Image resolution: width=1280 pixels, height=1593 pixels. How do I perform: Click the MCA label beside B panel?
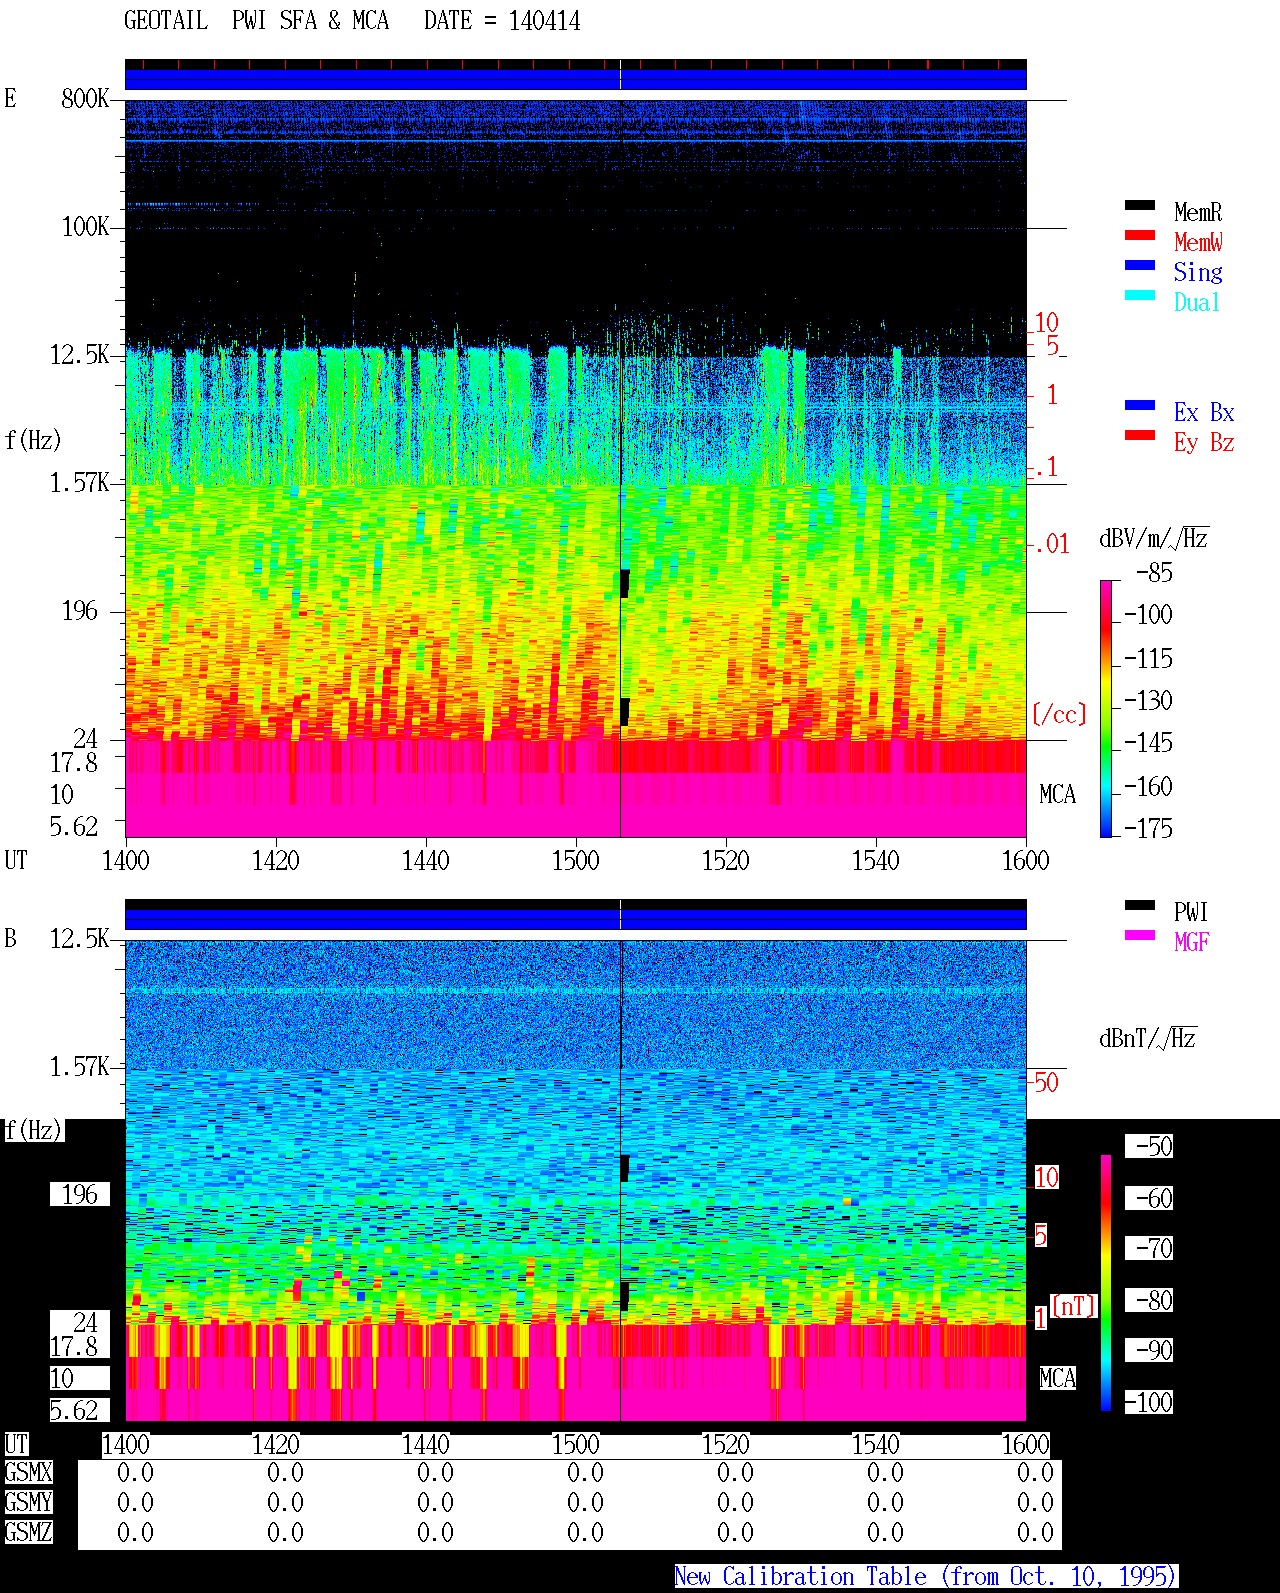point(1057,1378)
